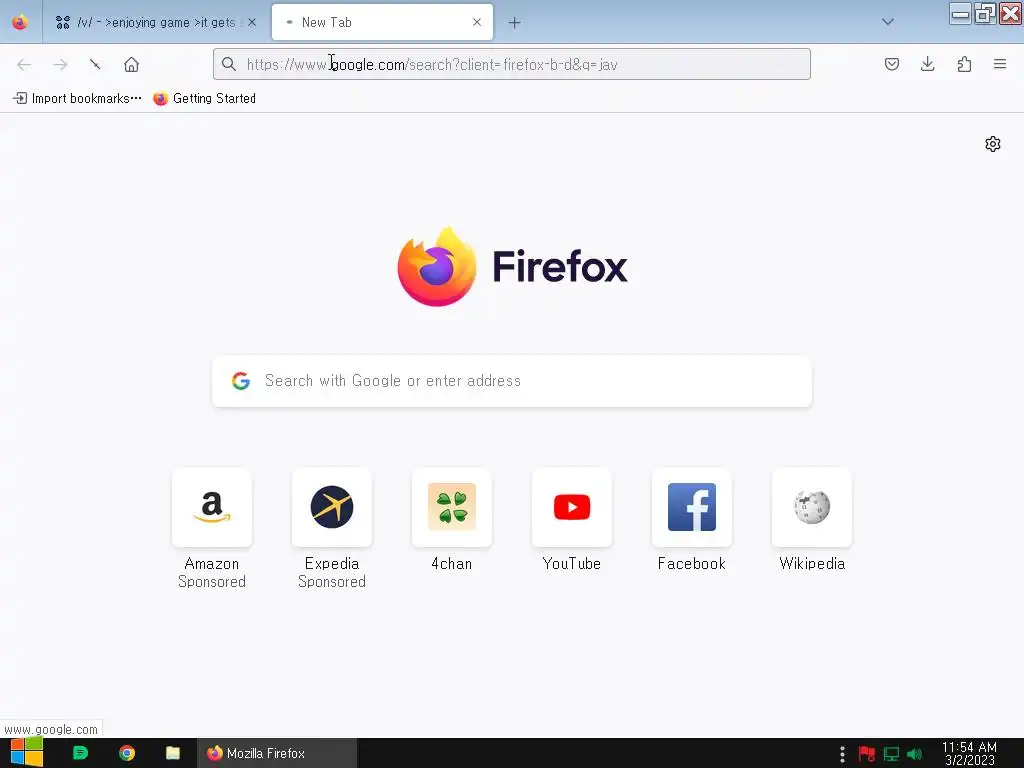Click the red flag tray icon

867,754
